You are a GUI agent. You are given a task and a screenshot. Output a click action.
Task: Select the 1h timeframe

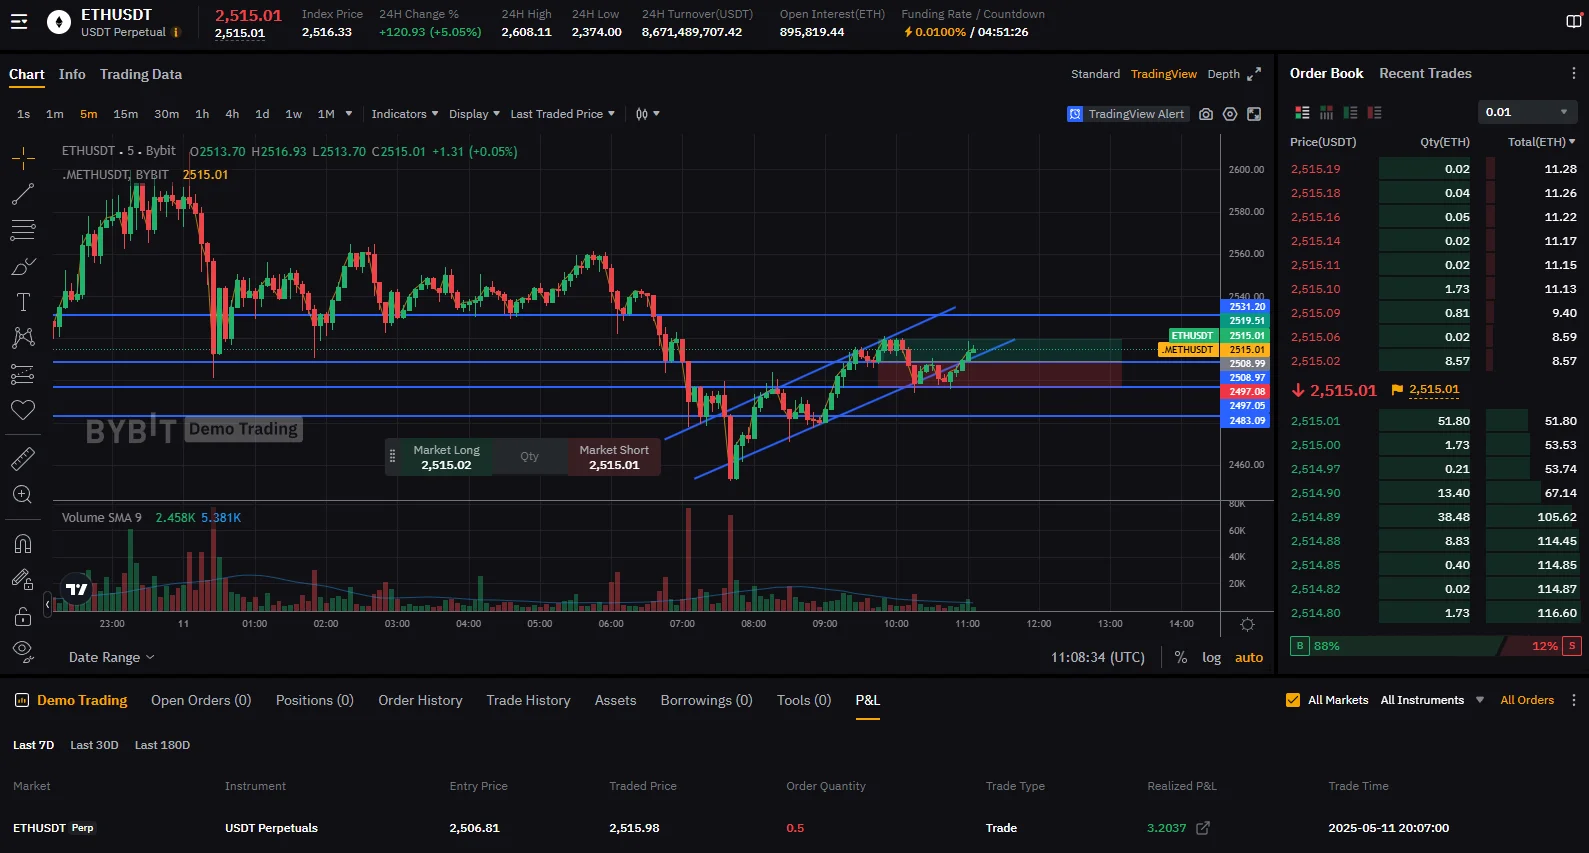pos(202,114)
